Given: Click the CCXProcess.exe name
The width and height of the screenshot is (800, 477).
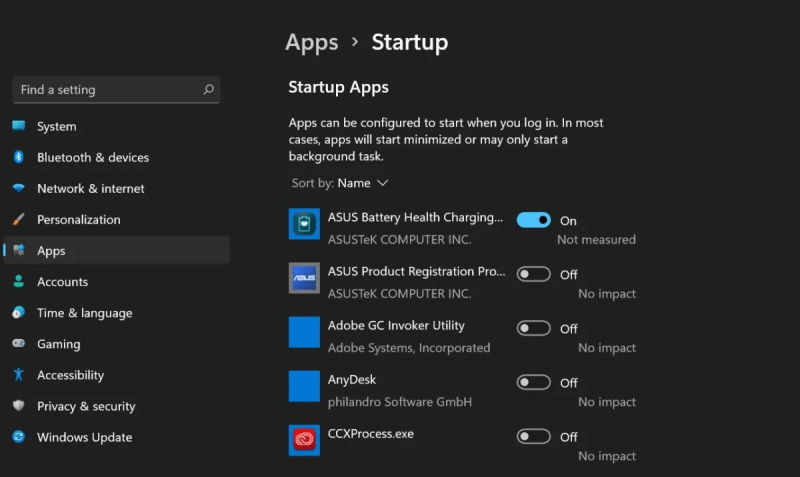Looking at the screenshot, I should coord(371,434).
